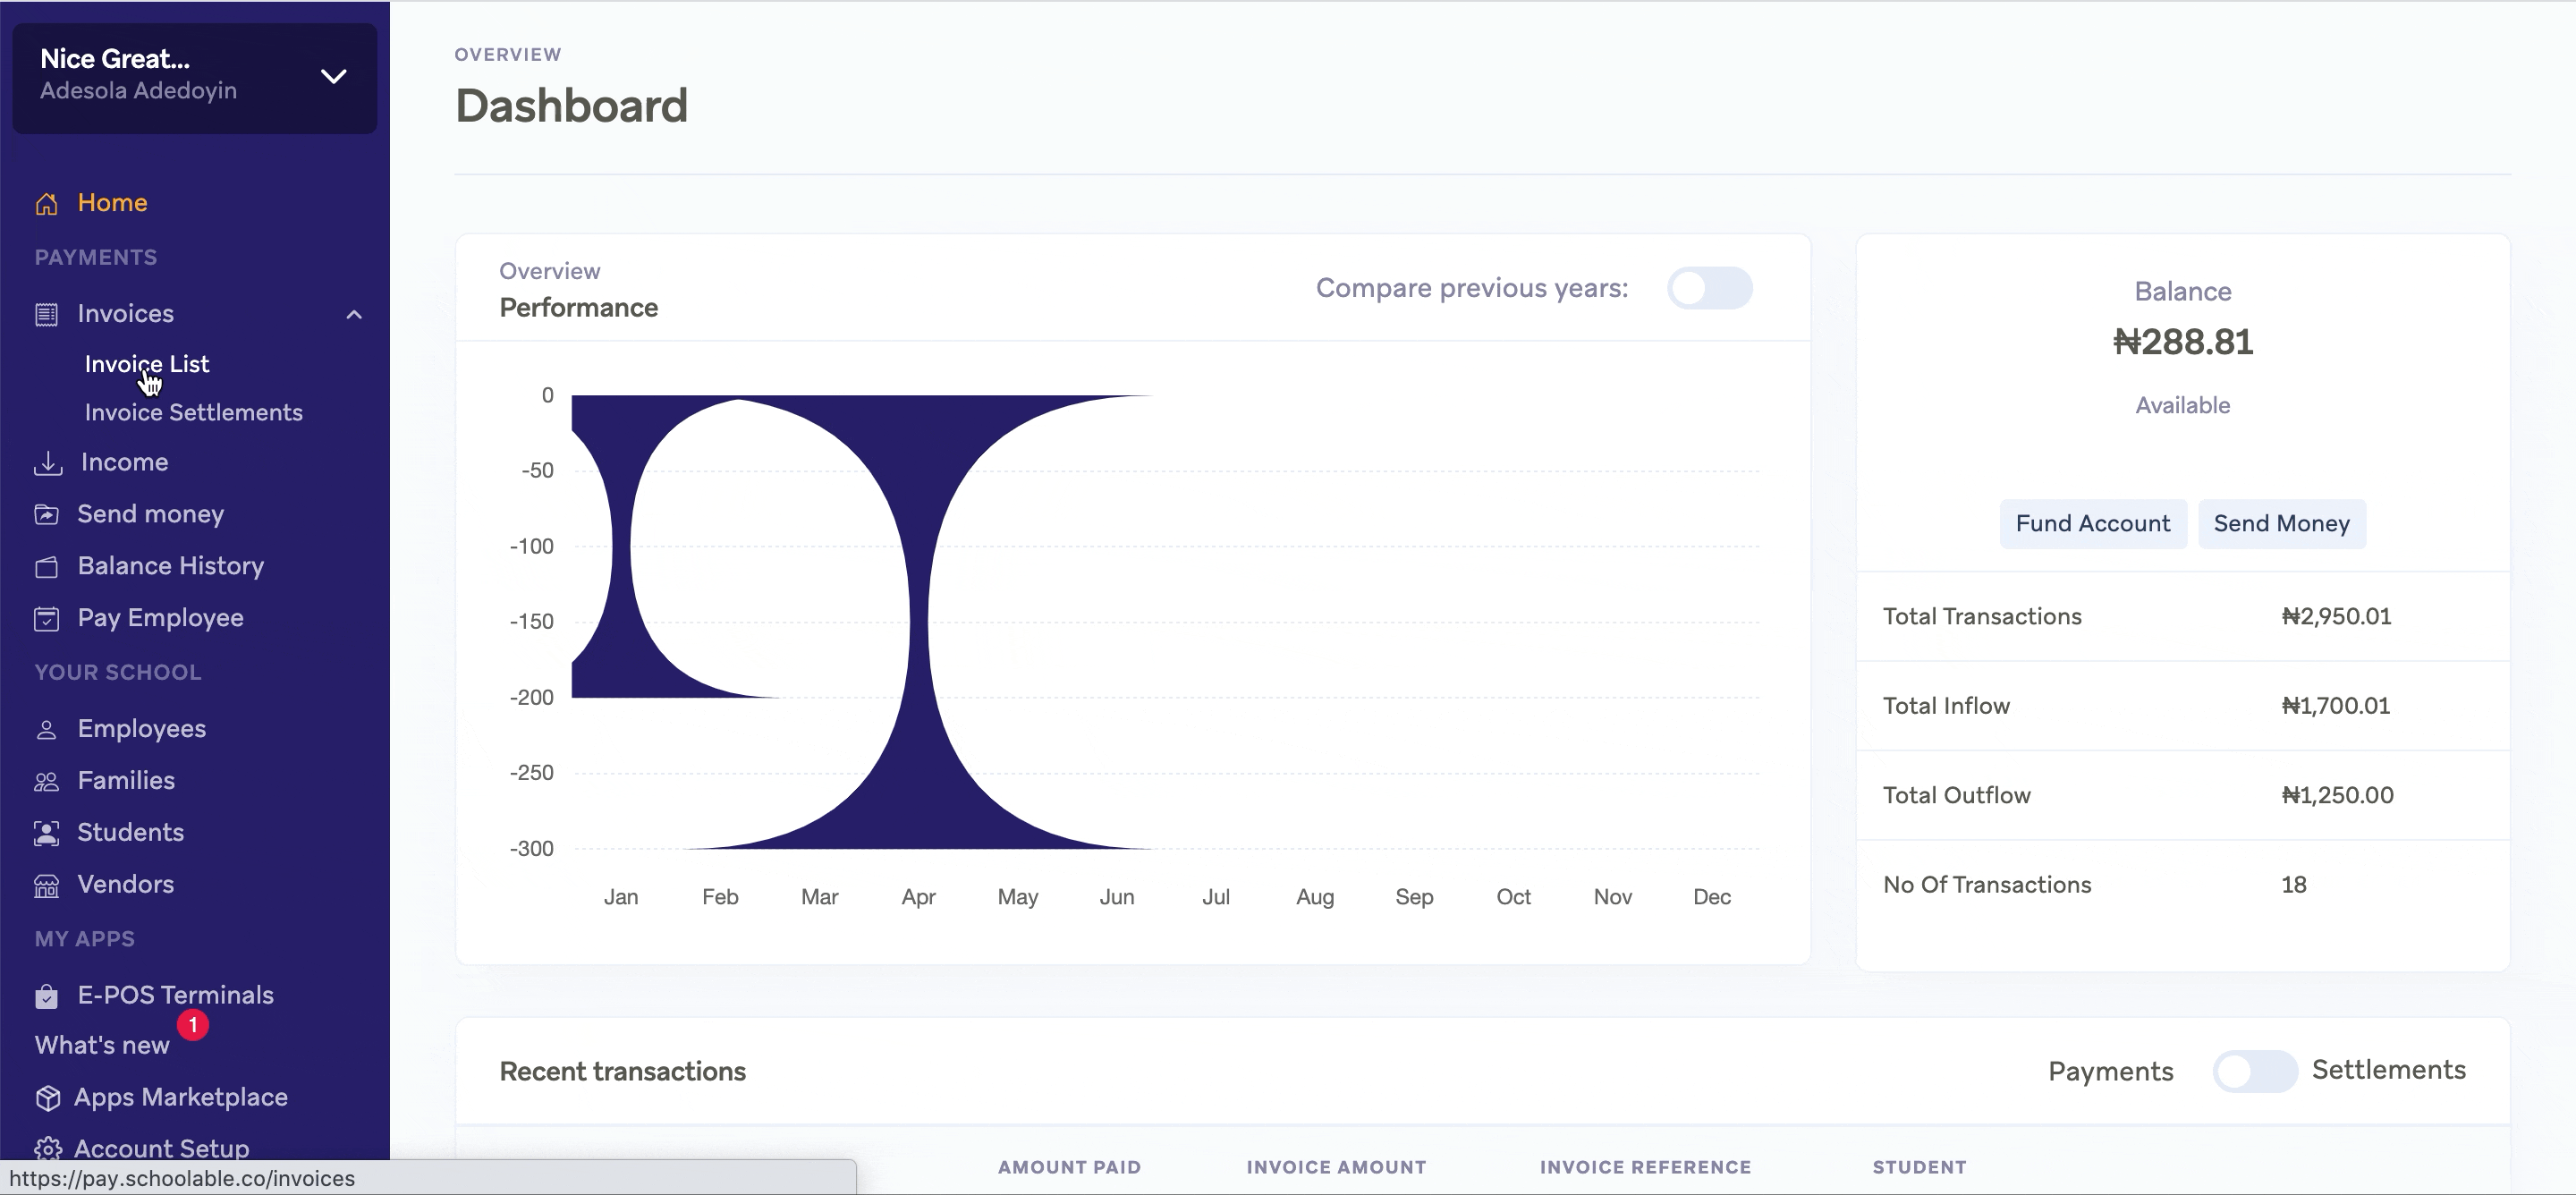Viewport: 2576px width, 1195px height.
Task: Go to Students page
Action: point(130,832)
